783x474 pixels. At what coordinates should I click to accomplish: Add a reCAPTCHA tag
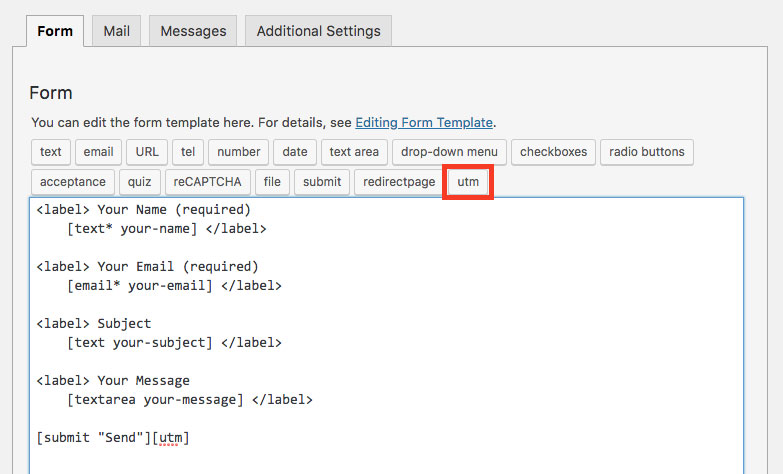[x=207, y=182]
